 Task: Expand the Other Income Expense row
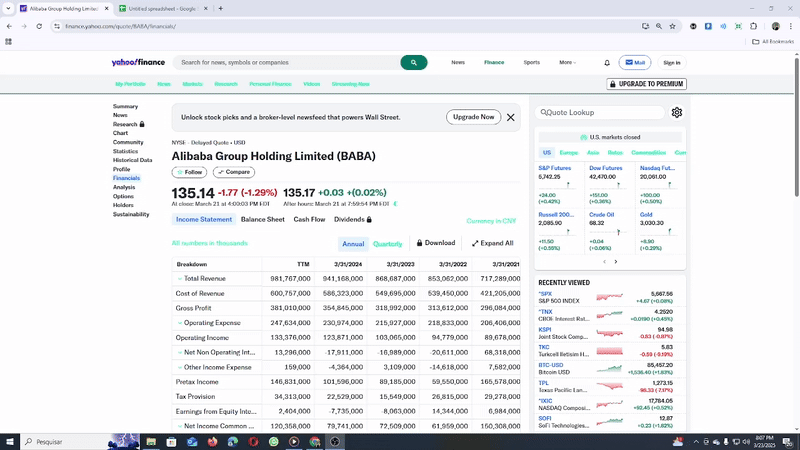point(180,367)
